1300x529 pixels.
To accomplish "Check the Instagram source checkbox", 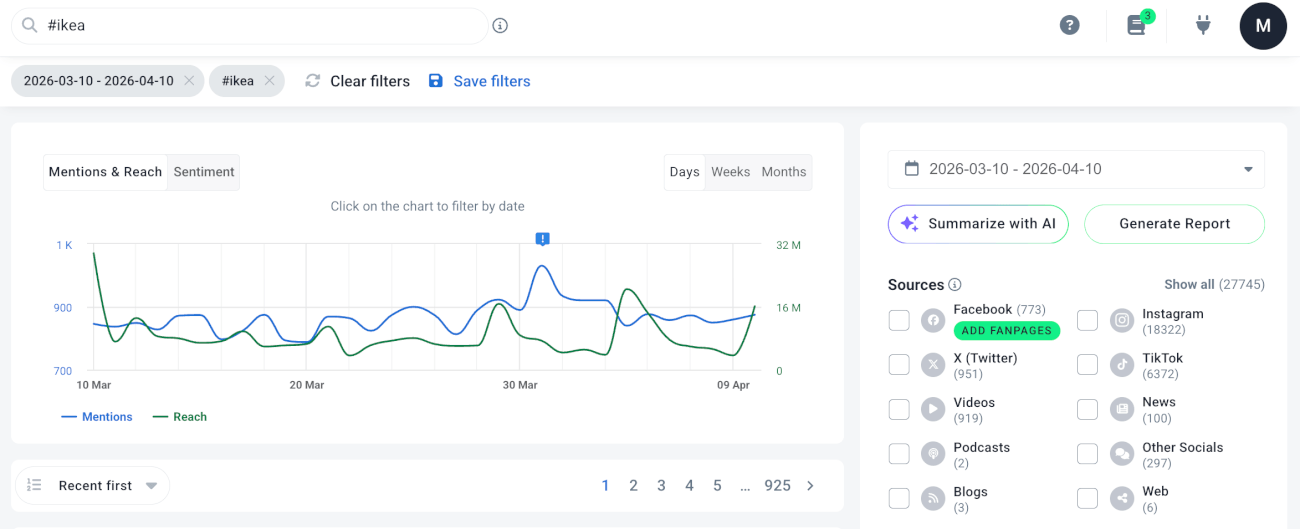I will point(1087,320).
